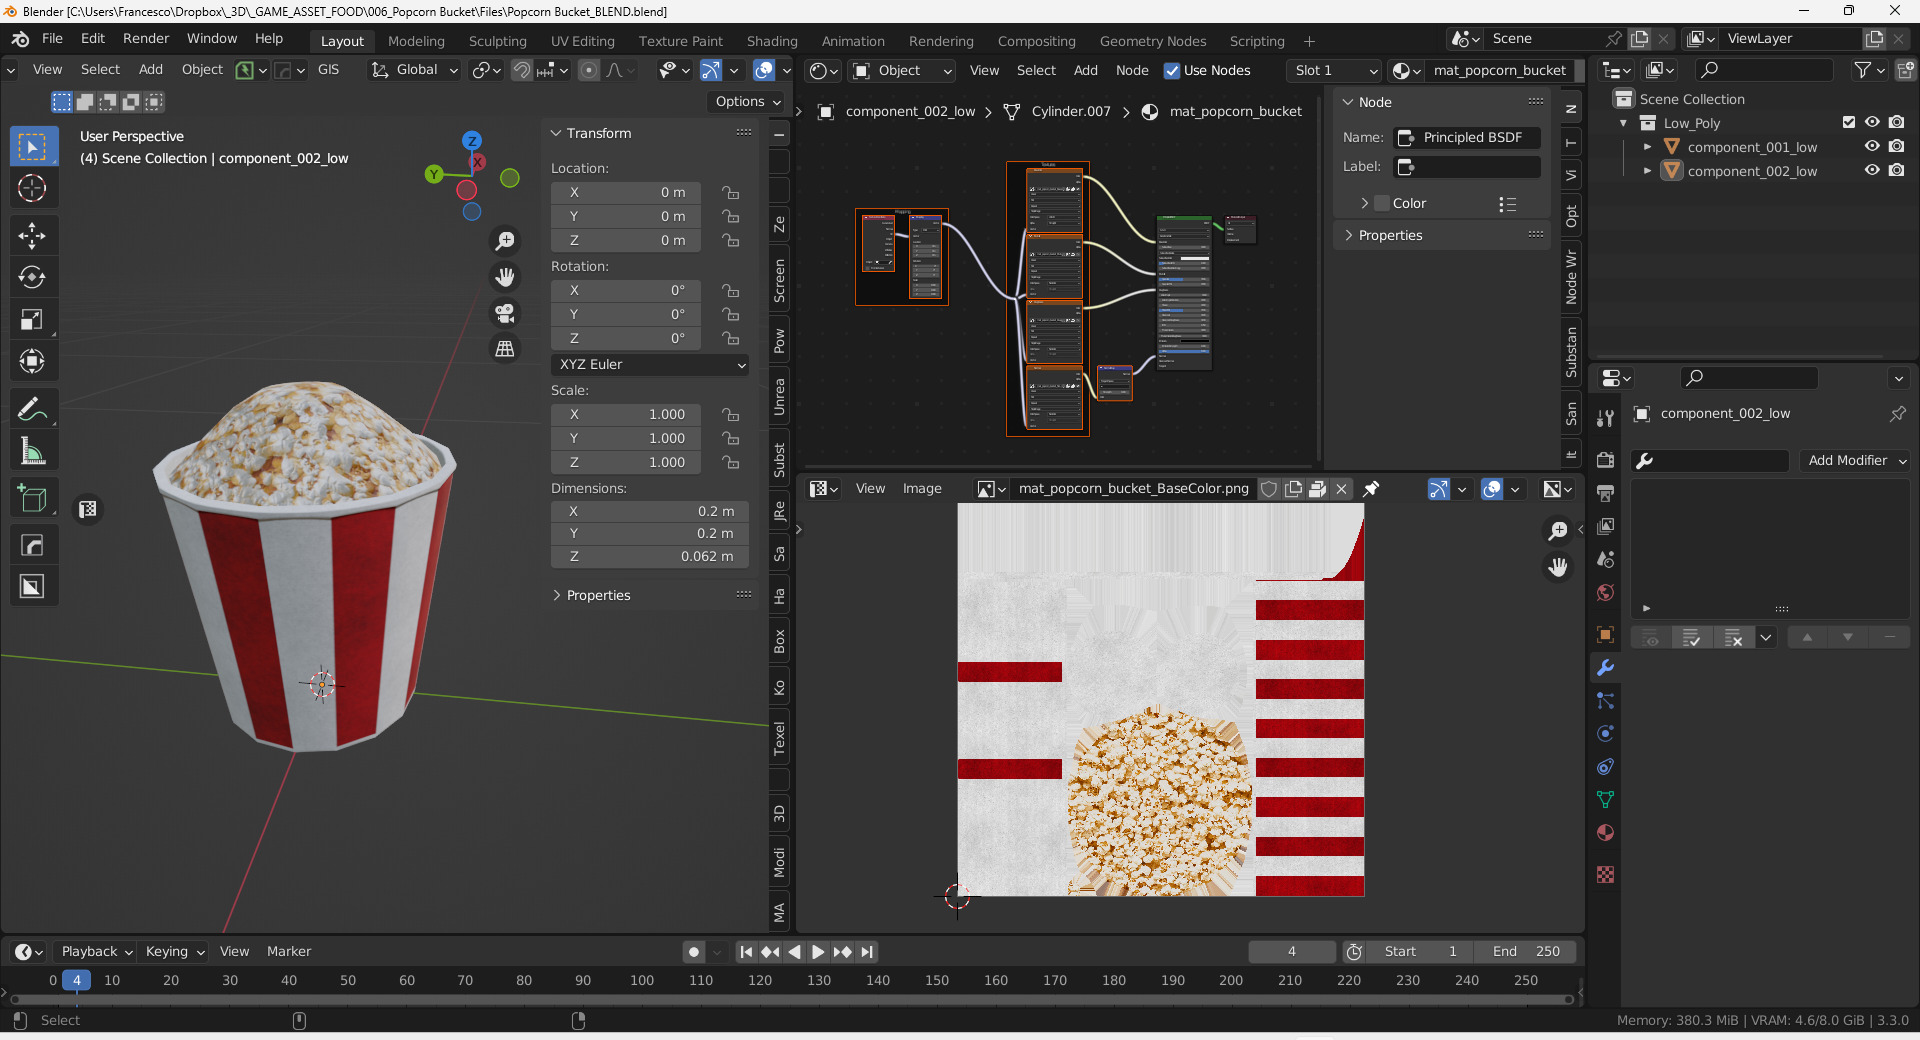
Task: Click the current frame marker 4 on the timeline
Action: click(76, 981)
